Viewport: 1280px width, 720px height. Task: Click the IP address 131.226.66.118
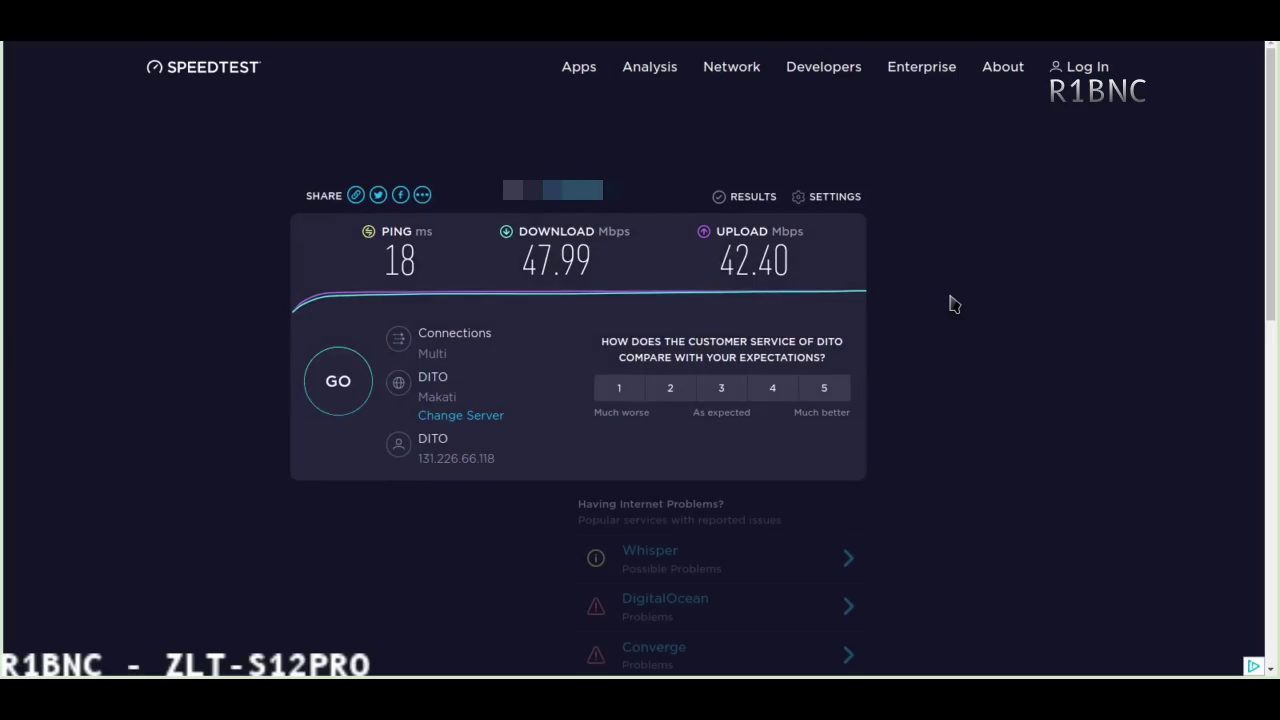[456, 459]
